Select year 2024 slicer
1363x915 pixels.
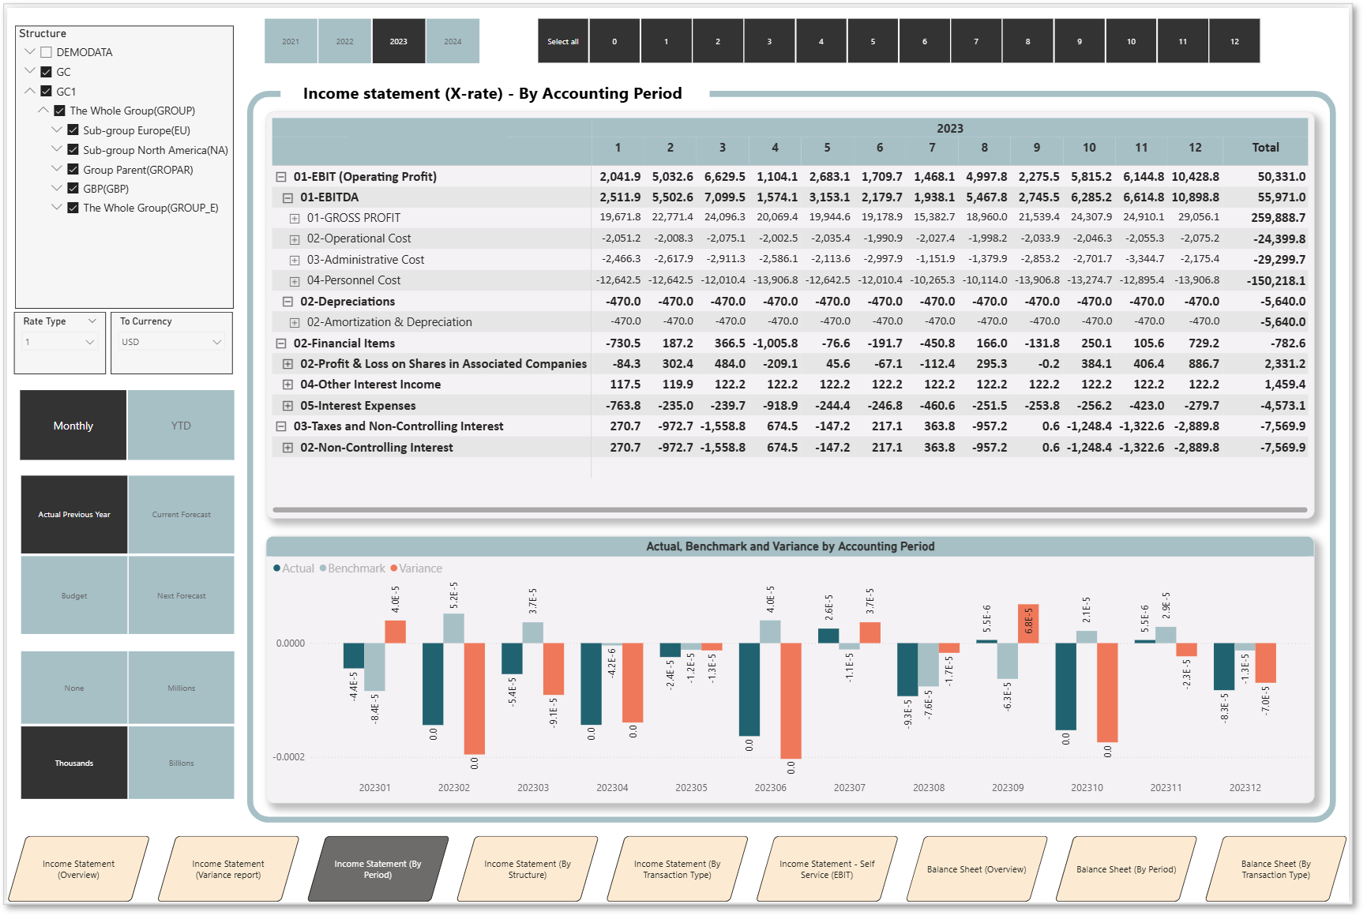(453, 41)
